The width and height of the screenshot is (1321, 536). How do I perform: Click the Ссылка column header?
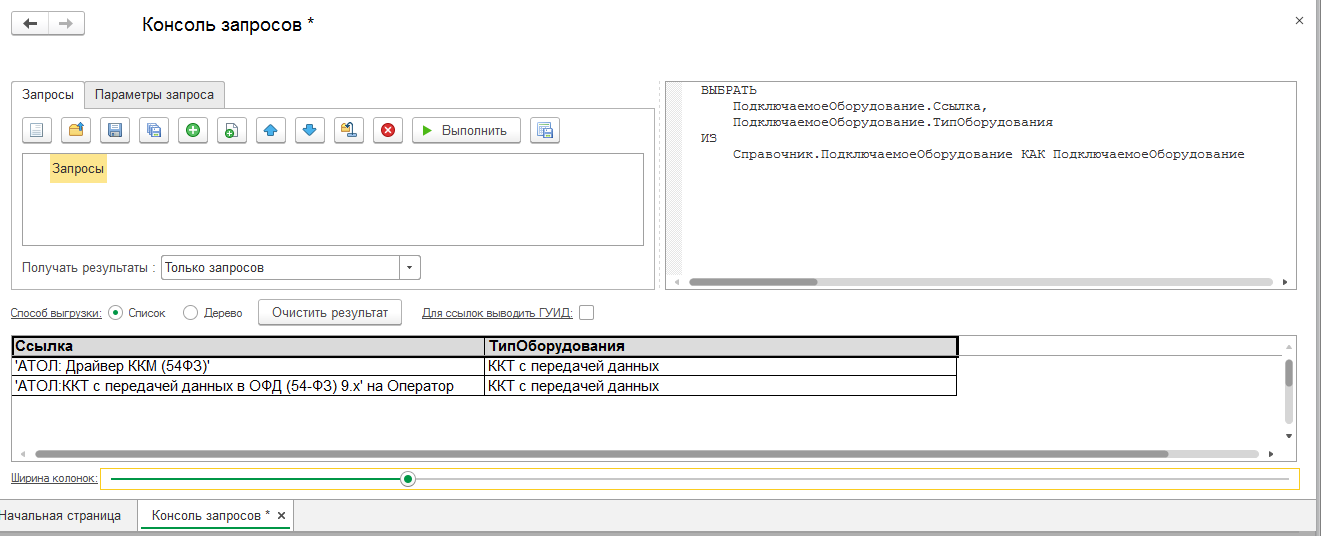click(x=248, y=346)
